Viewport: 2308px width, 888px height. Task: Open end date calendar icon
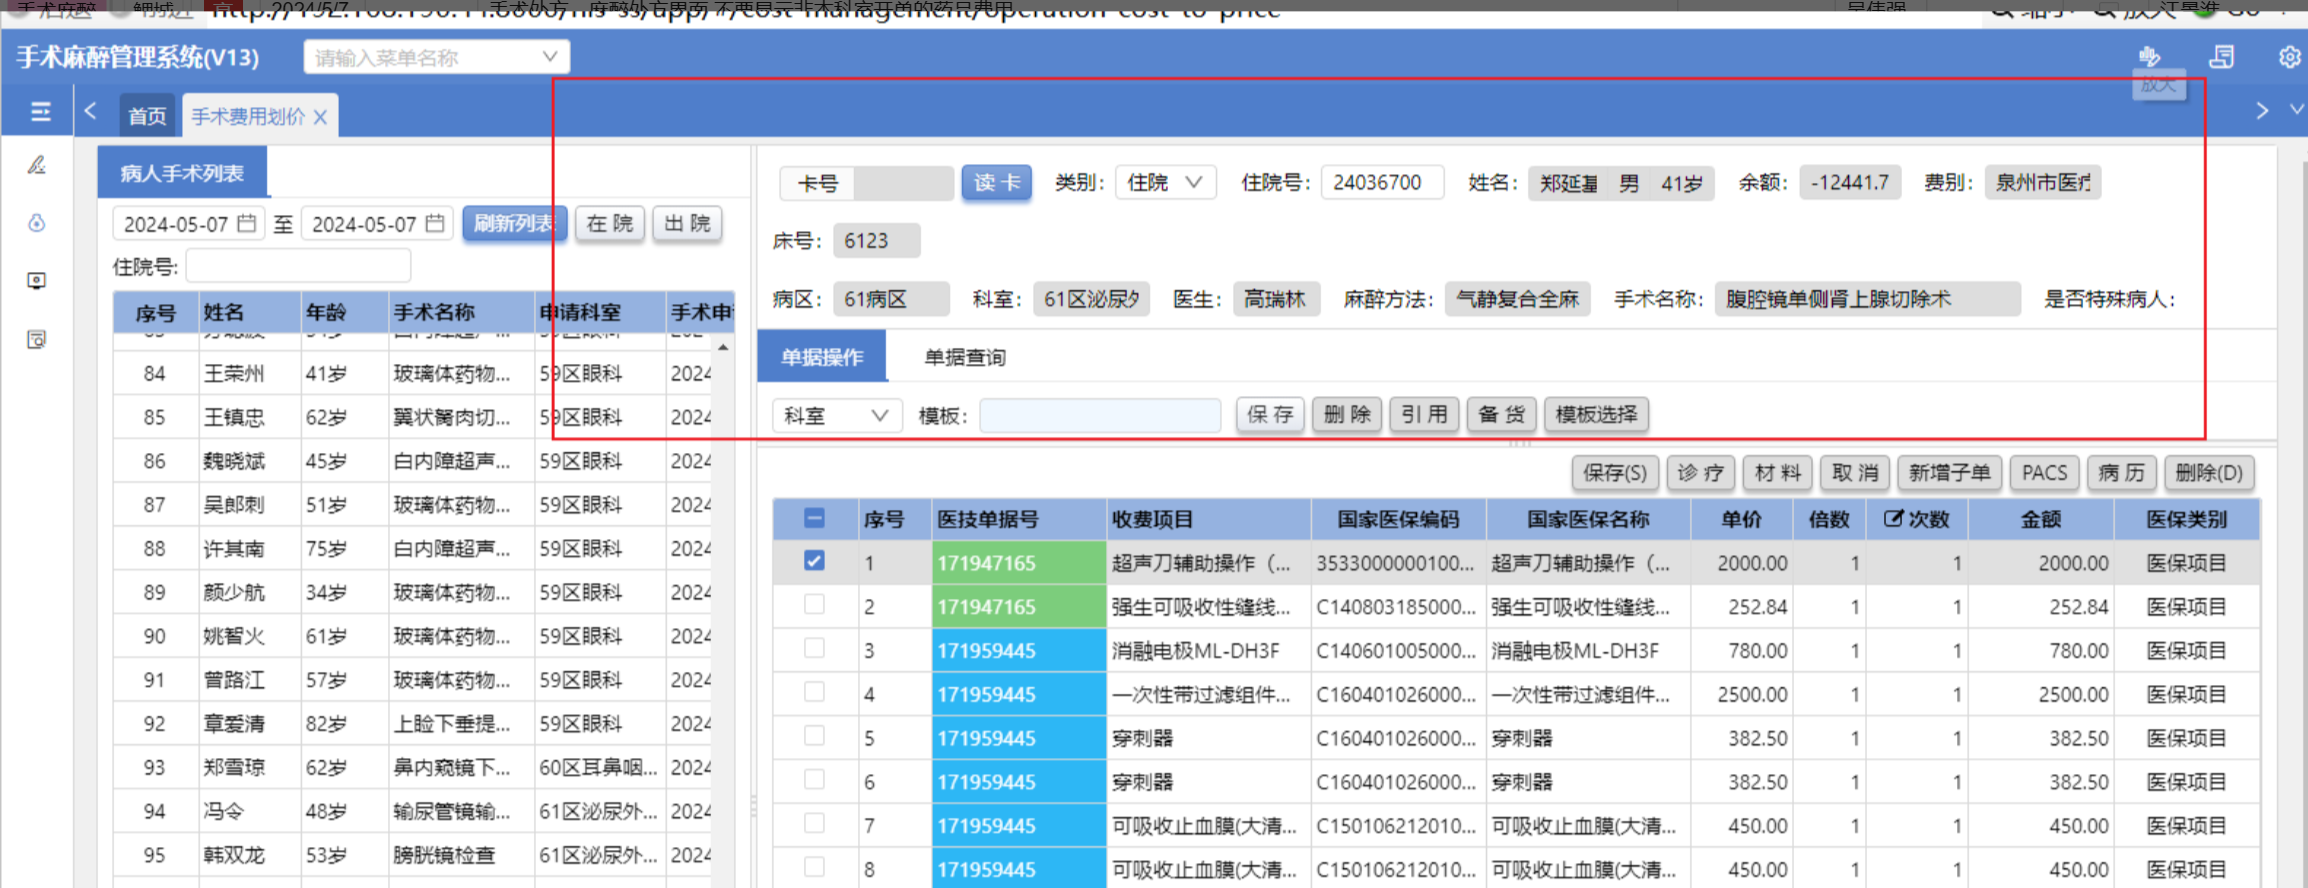(434, 223)
